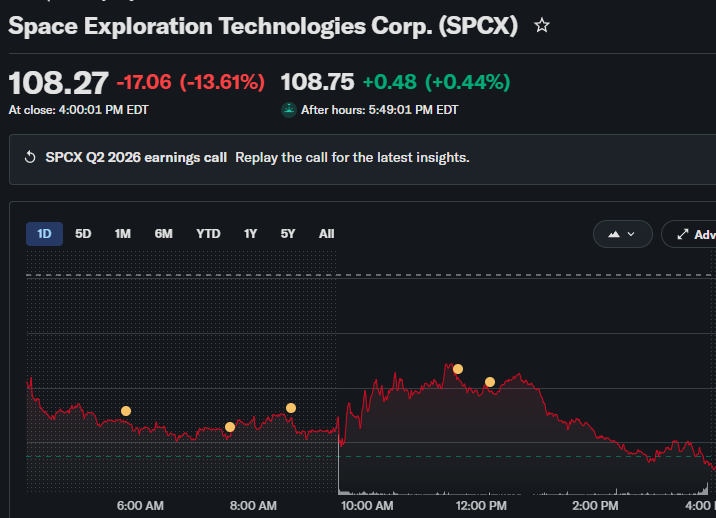
Task: Click the 6:00 AM axis label
Action: pyautogui.click(x=140, y=506)
